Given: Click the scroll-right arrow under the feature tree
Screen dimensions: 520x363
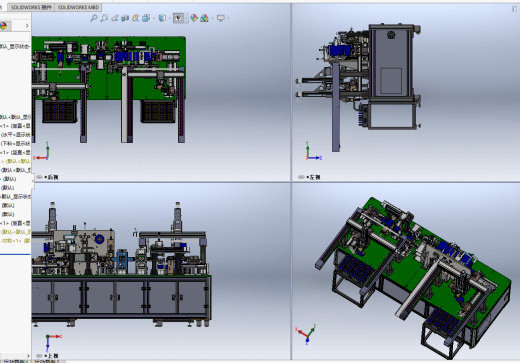Looking at the screenshot, I should (28, 356).
